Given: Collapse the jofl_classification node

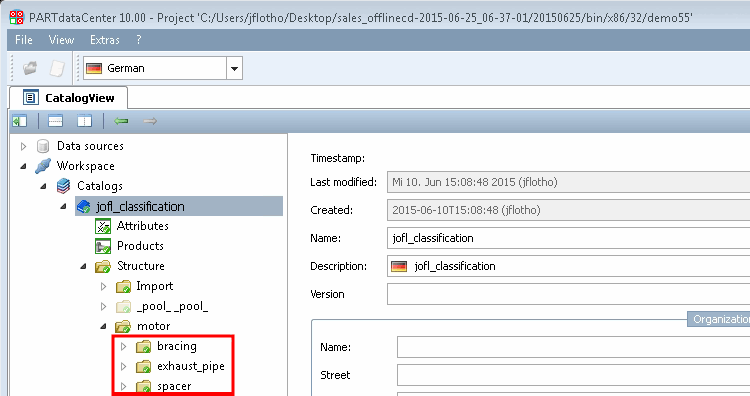Looking at the screenshot, I should pyautogui.click(x=64, y=207).
